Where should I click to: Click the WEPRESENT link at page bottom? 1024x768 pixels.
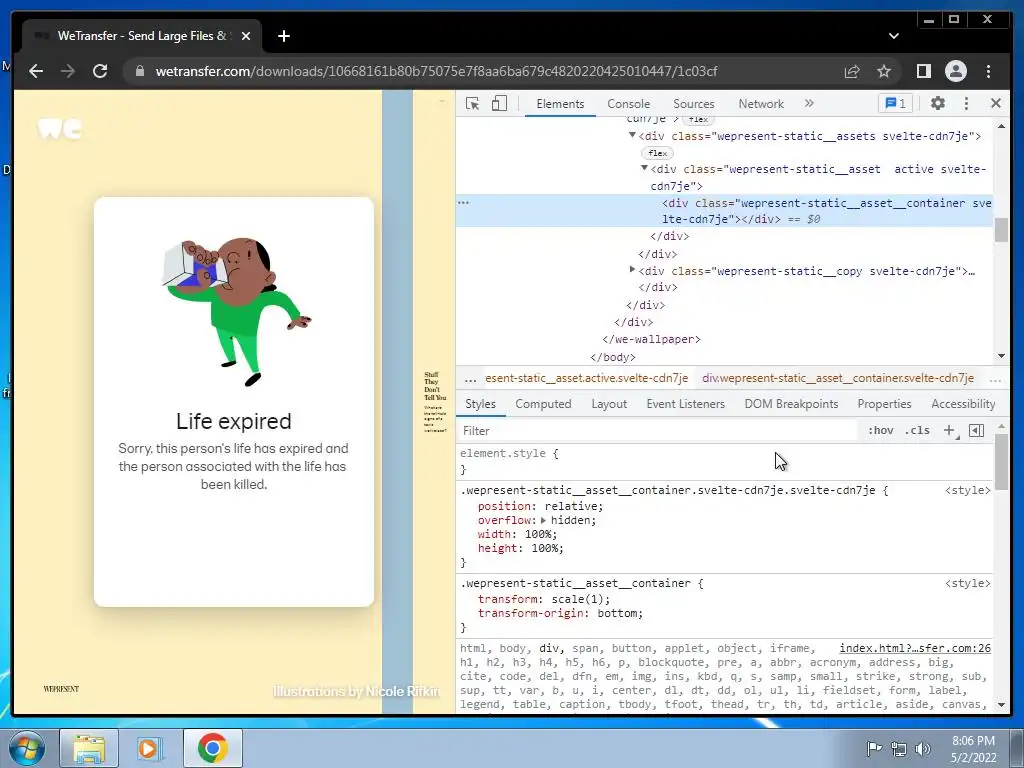pos(61,689)
